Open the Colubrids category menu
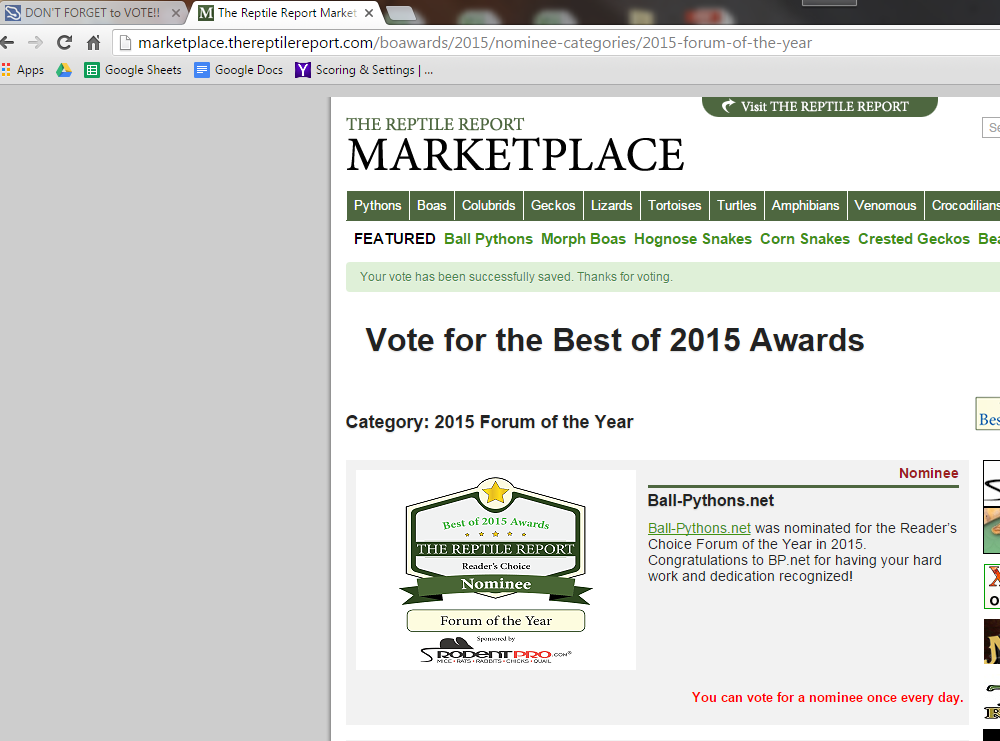Image resolution: width=1000 pixels, height=741 pixels. pos(489,205)
